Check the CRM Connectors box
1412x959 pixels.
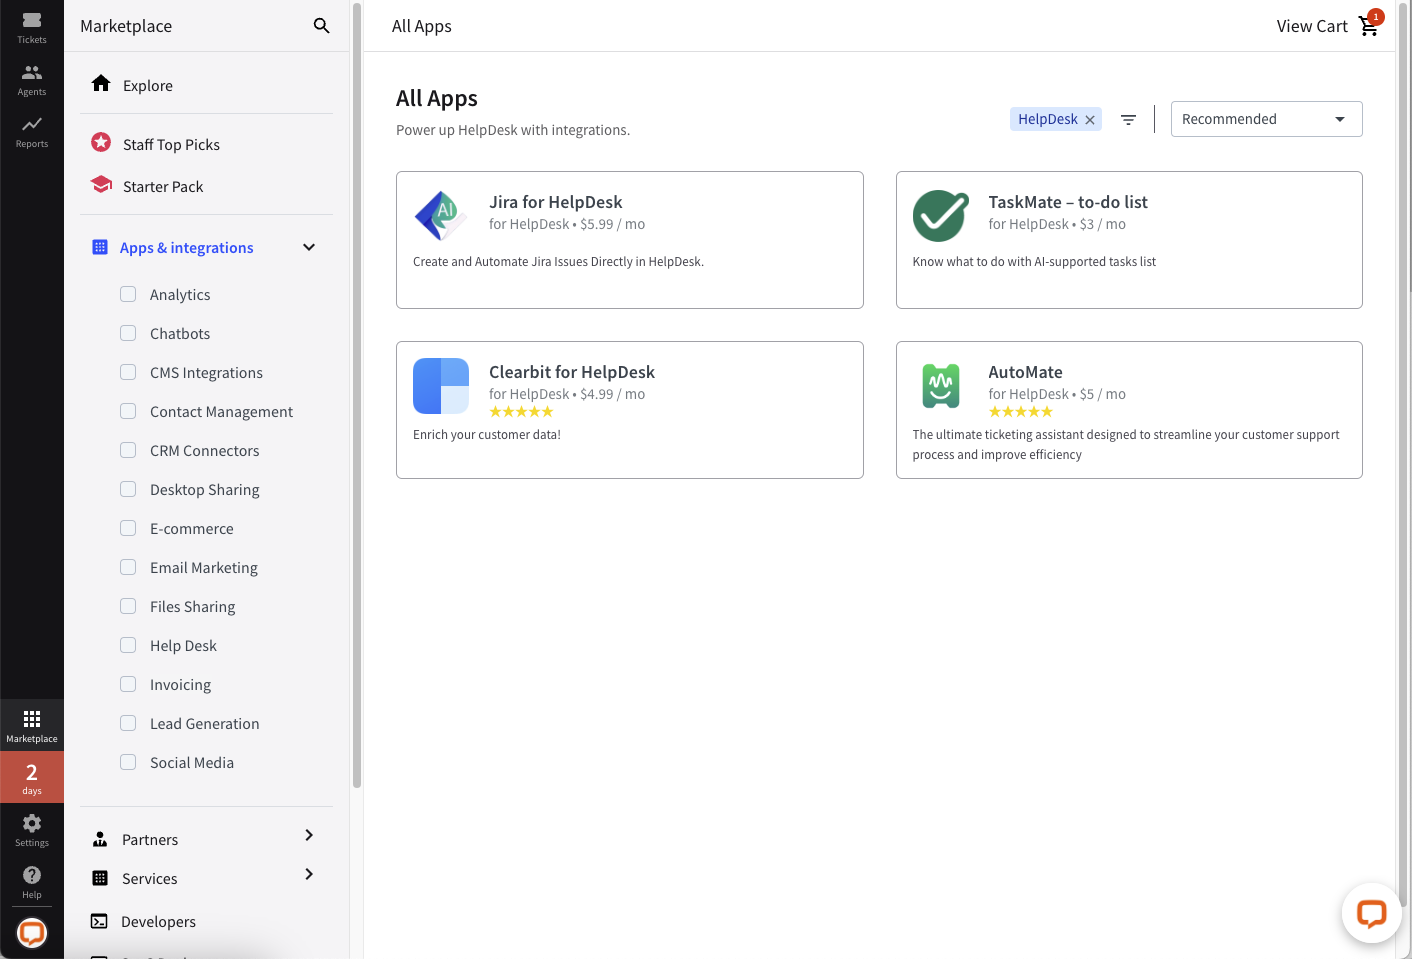128,450
